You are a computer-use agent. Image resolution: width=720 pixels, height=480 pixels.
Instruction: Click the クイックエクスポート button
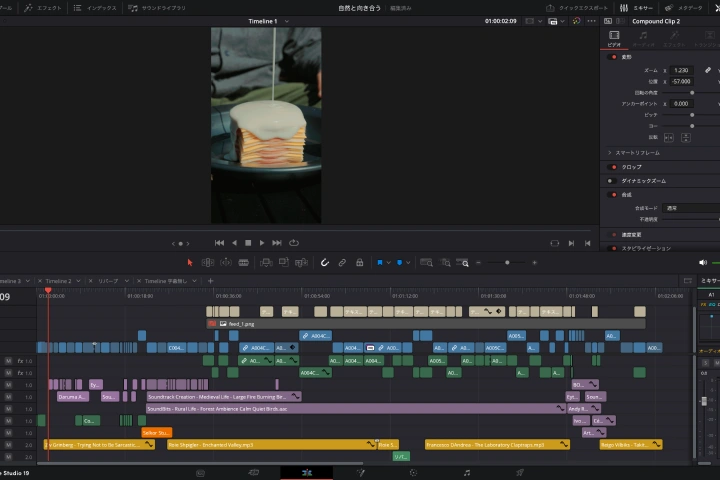(x=577, y=8)
